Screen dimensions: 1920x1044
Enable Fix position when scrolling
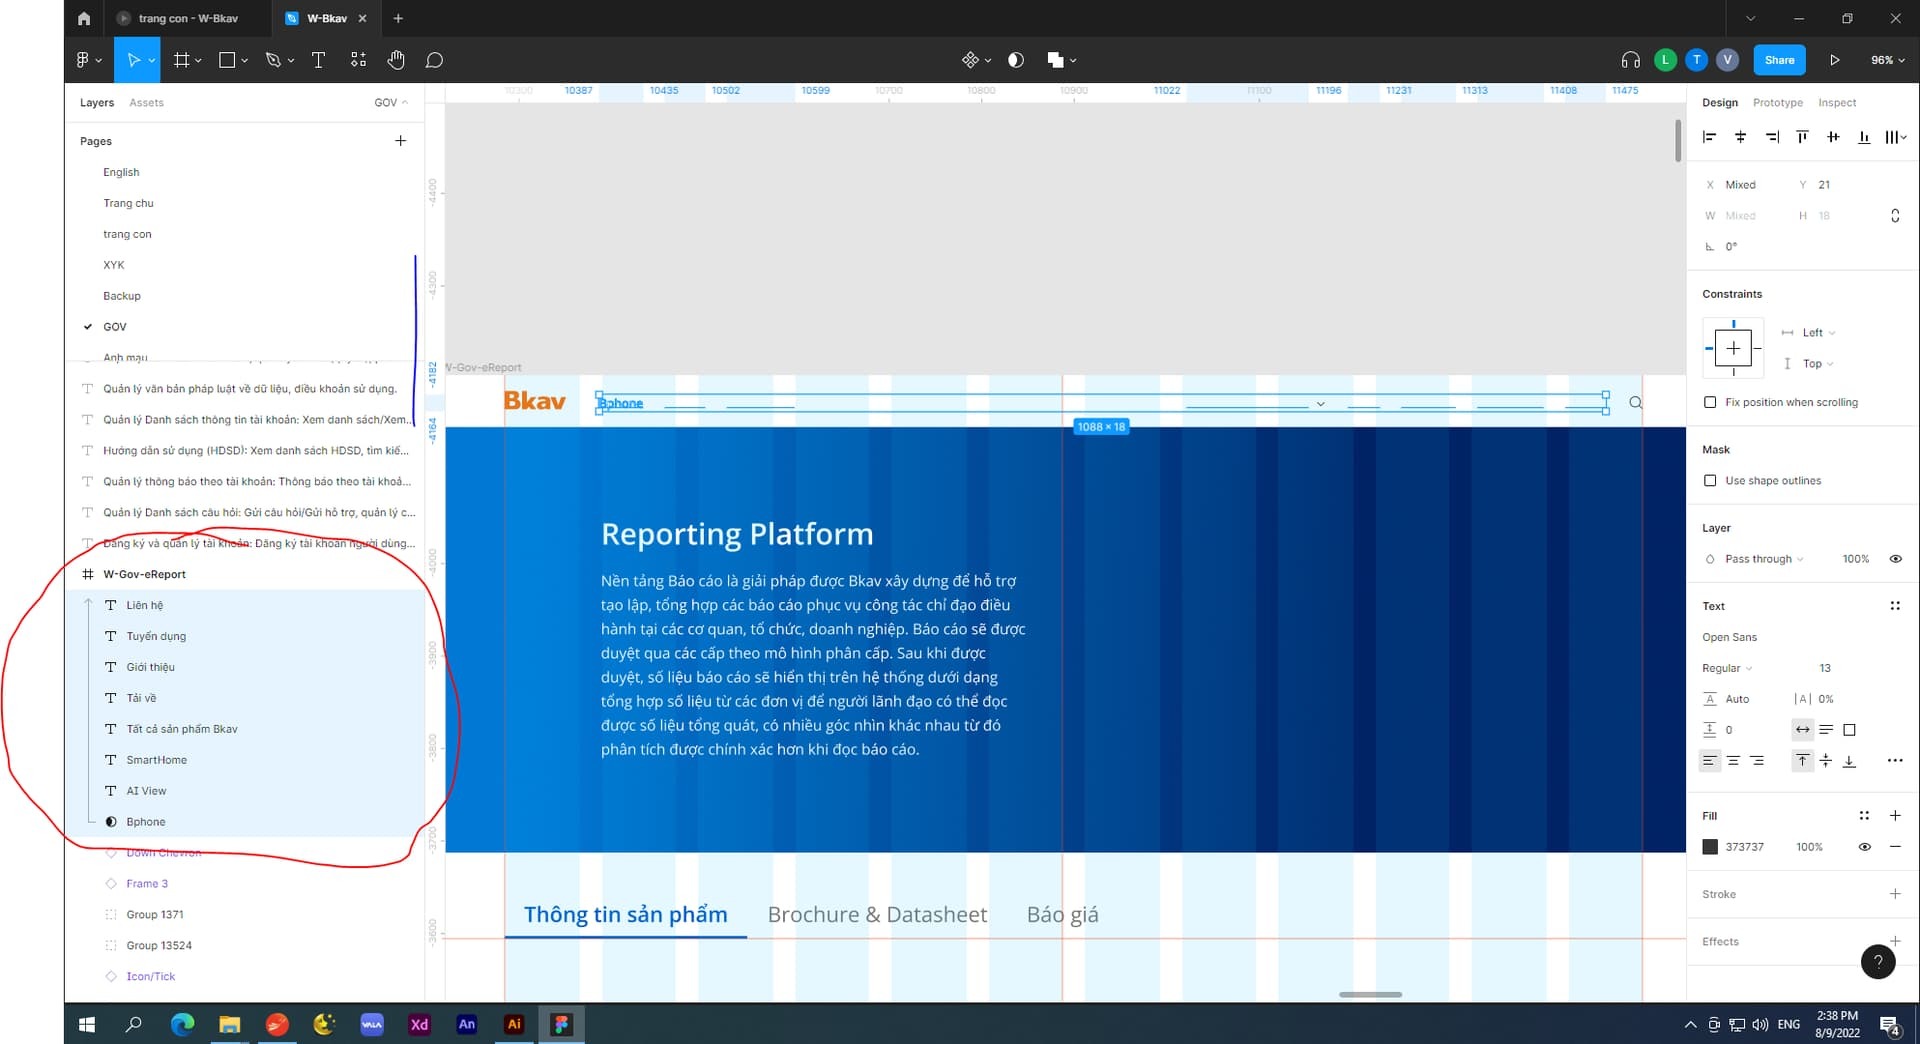pyautogui.click(x=1710, y=402)
